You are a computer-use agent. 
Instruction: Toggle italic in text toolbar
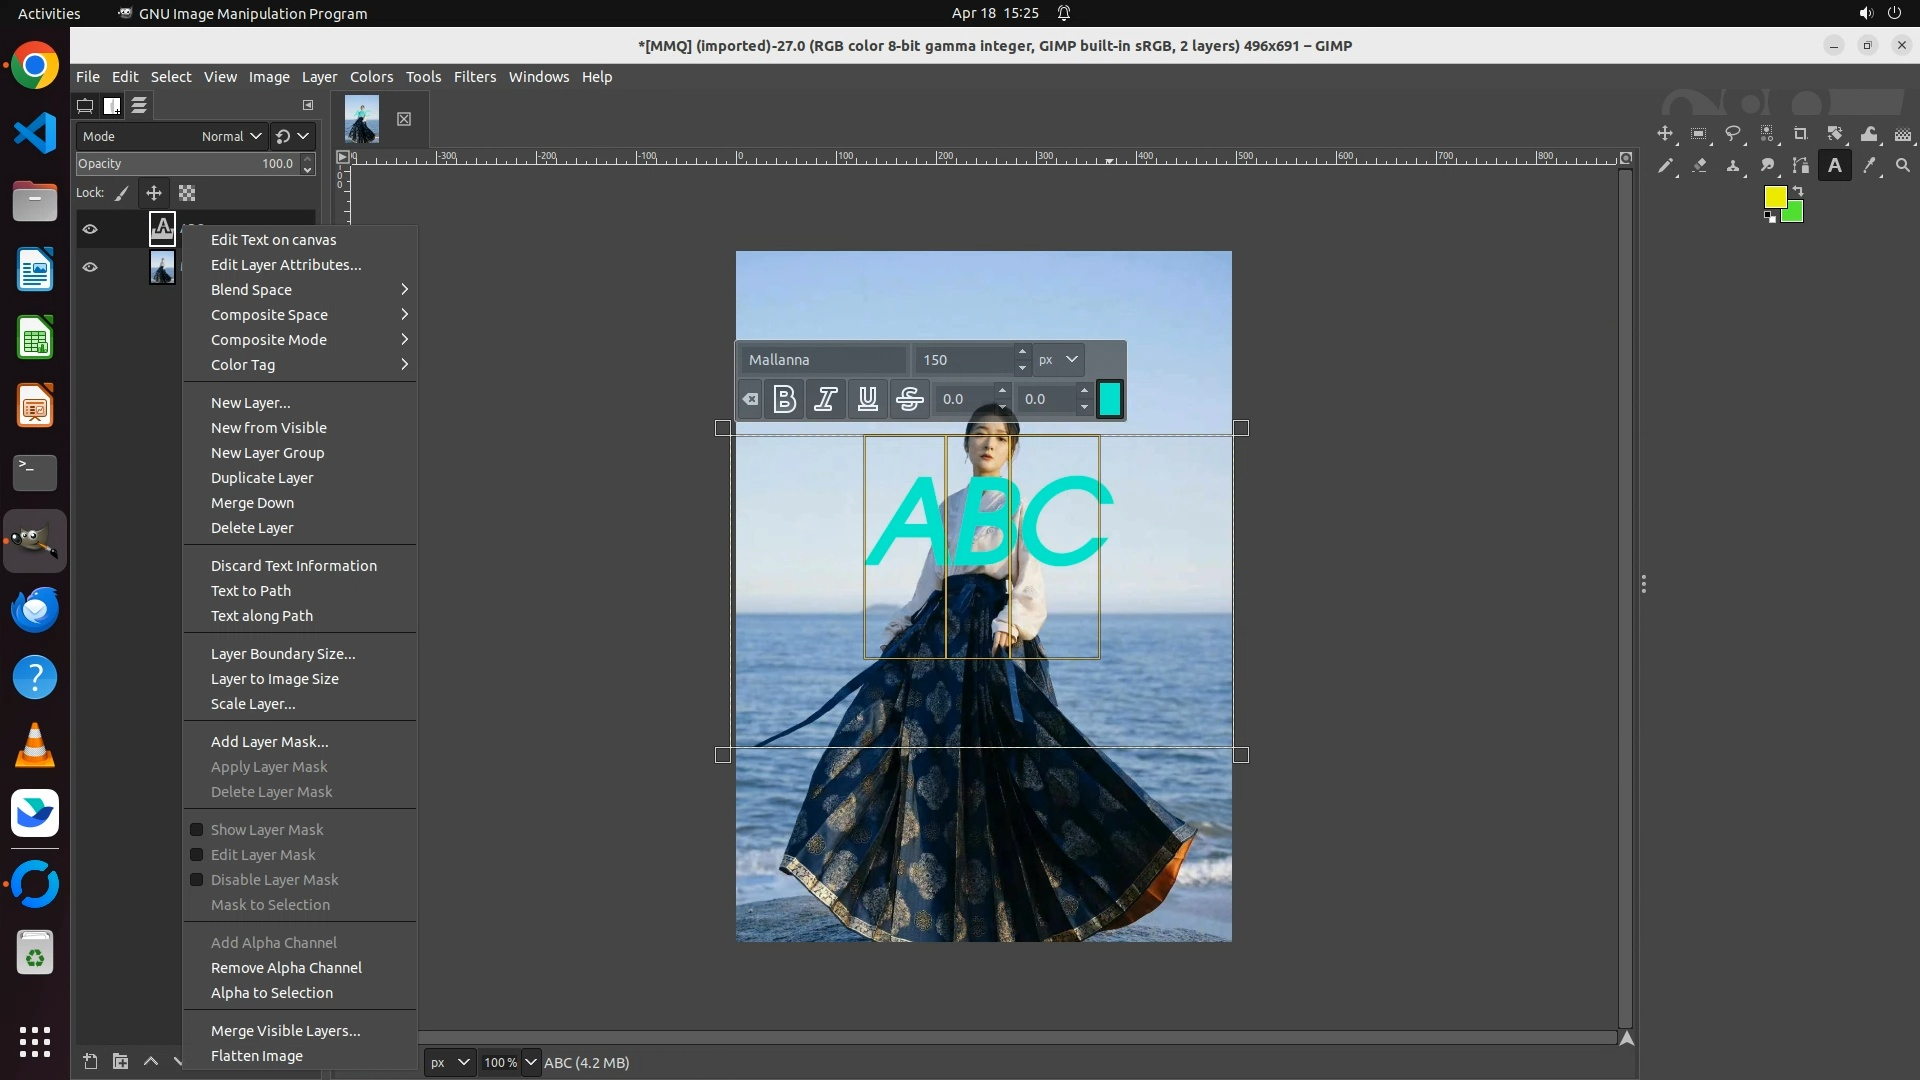tap(826, 399)
